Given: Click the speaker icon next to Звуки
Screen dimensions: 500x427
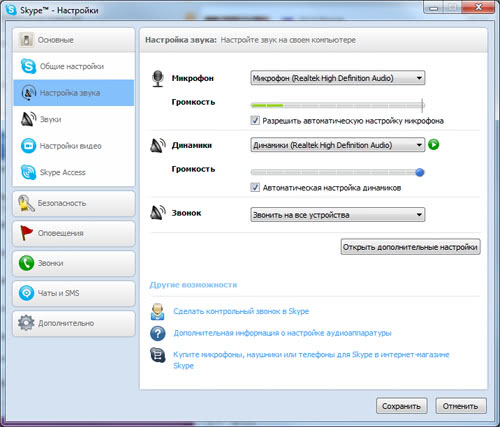Looking at the screenshot, I should click(28, 119).
